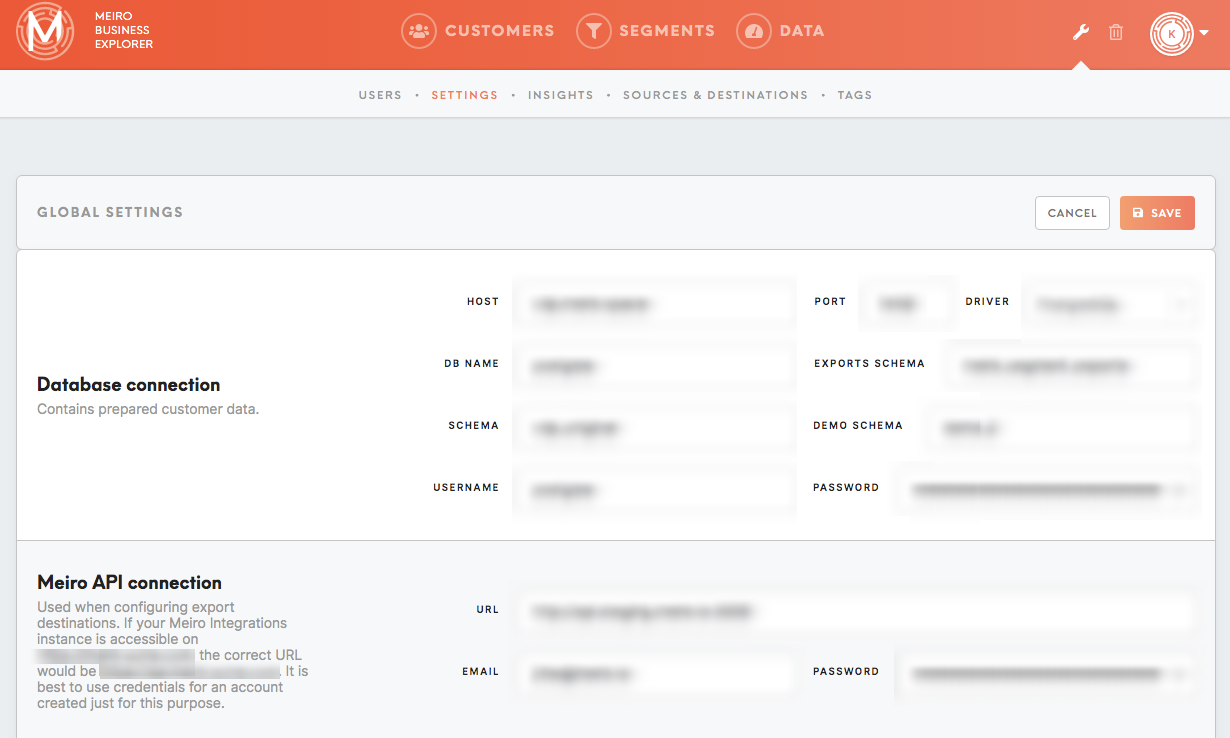Focus the DB Name field
The height and width of the screenshot is (738, 1230).
pyautogui.click(x=655, y=364)
